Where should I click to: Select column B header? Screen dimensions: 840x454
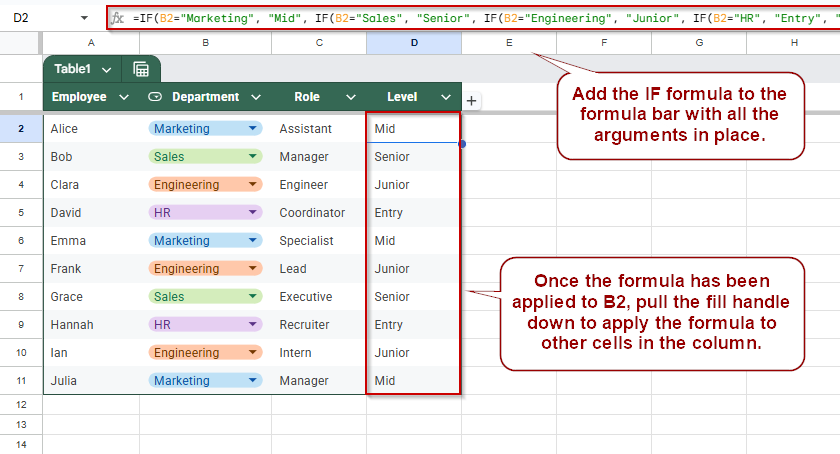[x=206, y=43]
